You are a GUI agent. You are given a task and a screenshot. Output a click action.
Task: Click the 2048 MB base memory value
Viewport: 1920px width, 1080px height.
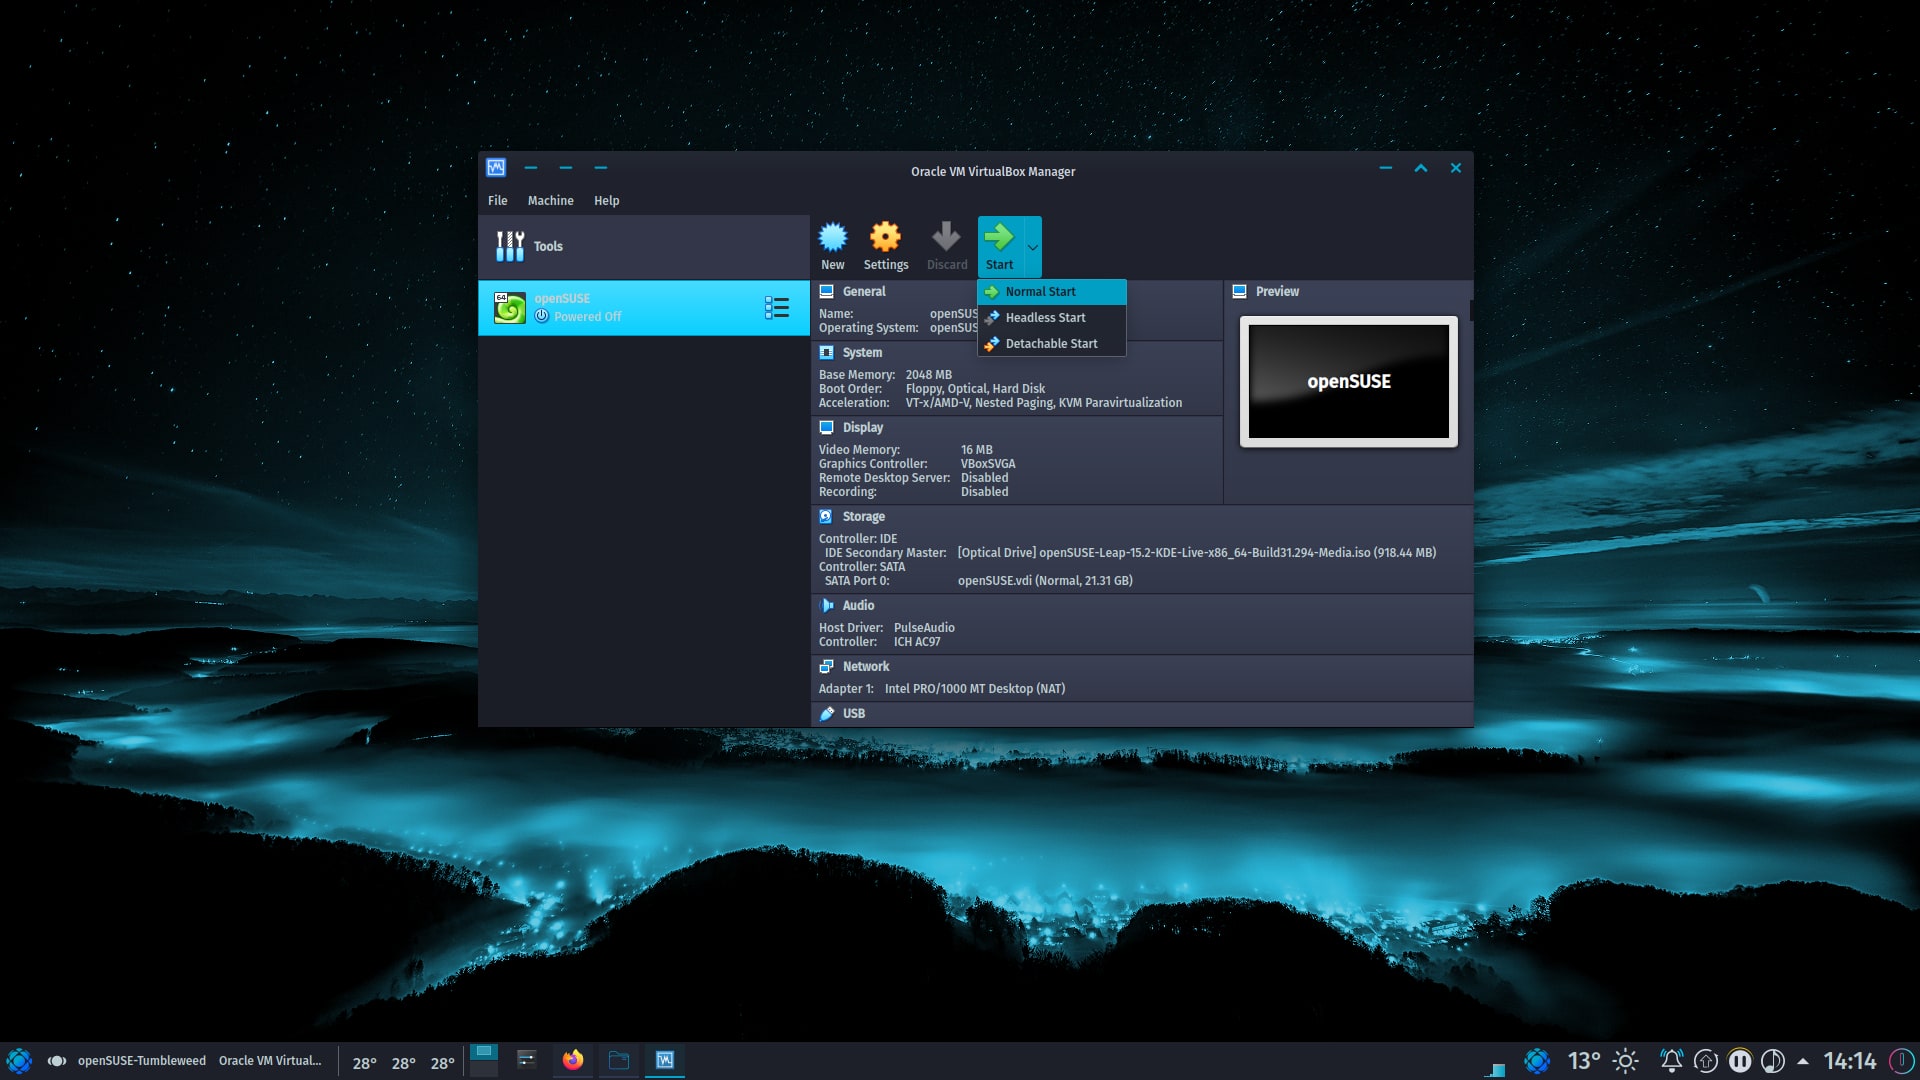pos(928,375)
